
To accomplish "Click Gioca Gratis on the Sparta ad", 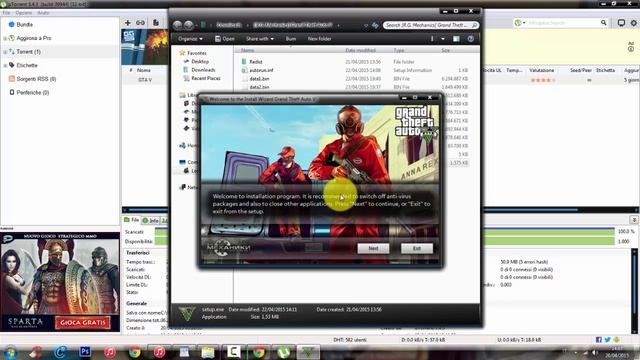I will click(83, 322).
